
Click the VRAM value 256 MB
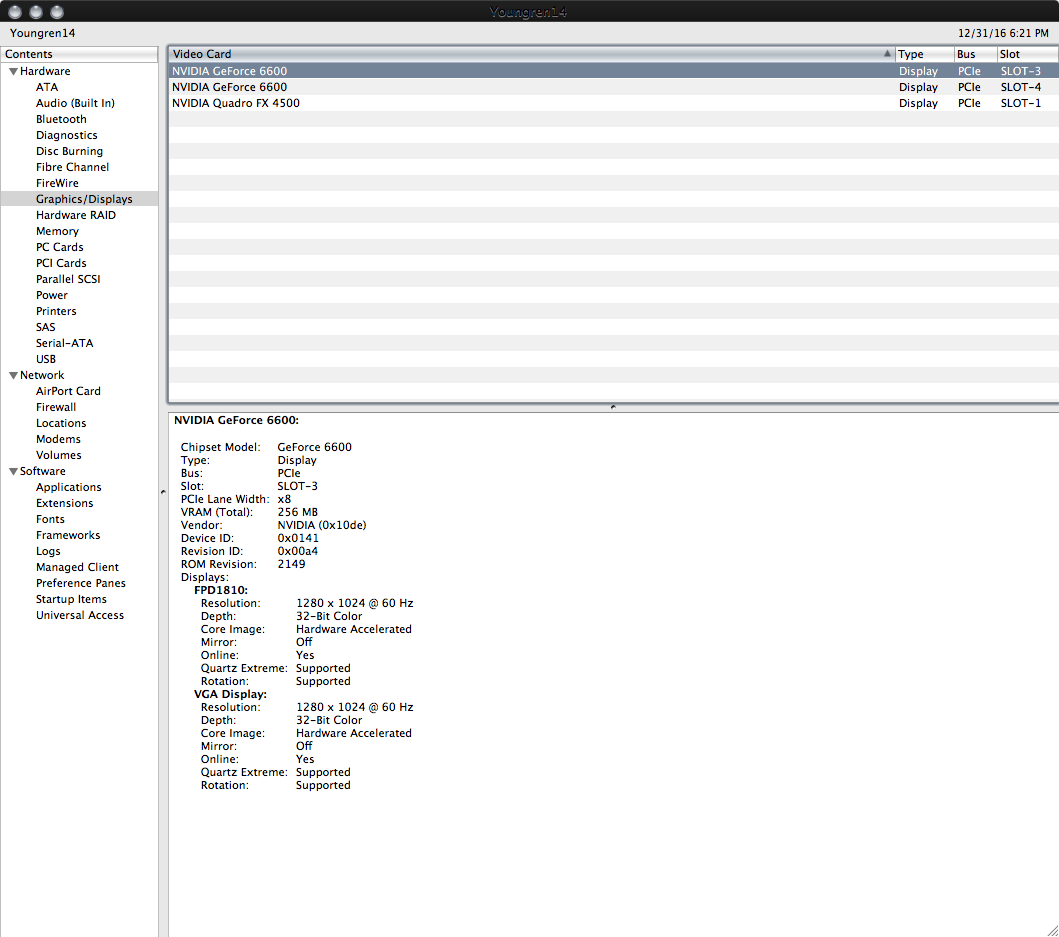297,512
